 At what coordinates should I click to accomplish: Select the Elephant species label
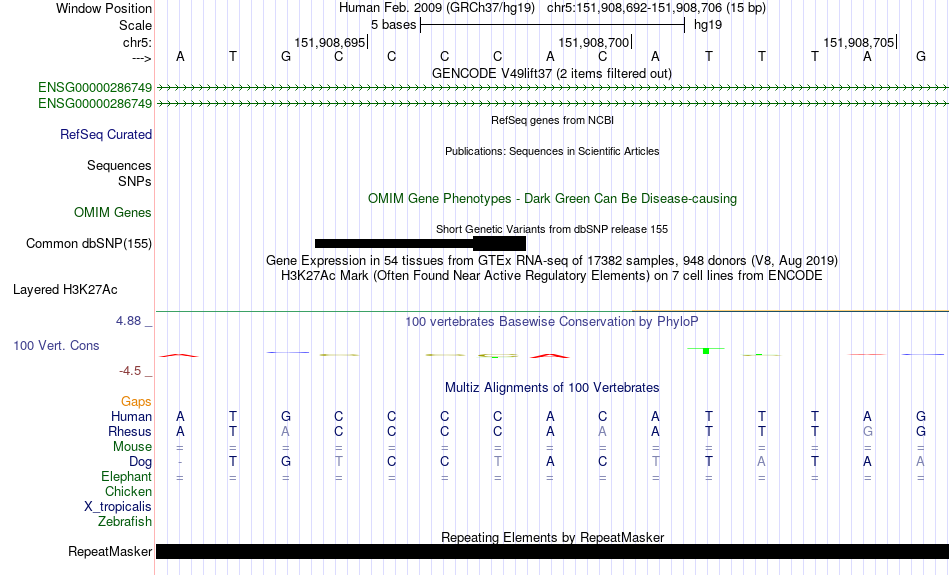[126, 477]
